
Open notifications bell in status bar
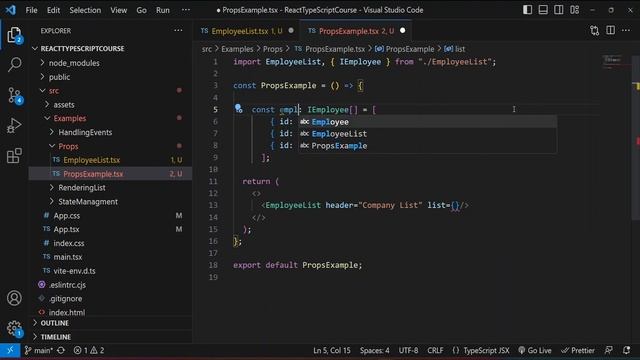(627, 350)
